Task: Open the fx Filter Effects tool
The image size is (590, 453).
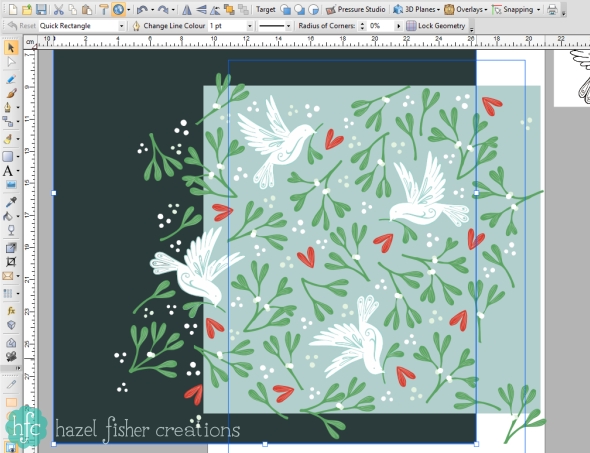Action: click(11, 311)
